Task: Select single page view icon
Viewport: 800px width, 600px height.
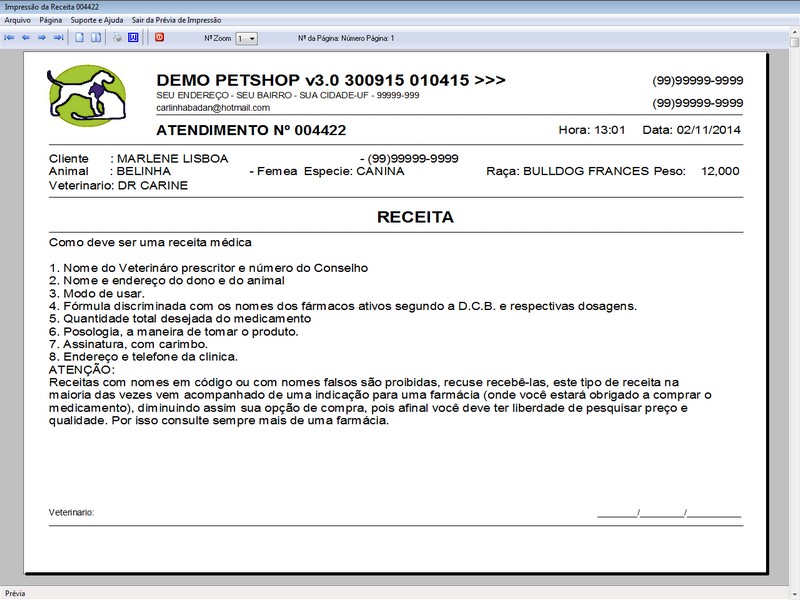Action: [x=80, y=38]
